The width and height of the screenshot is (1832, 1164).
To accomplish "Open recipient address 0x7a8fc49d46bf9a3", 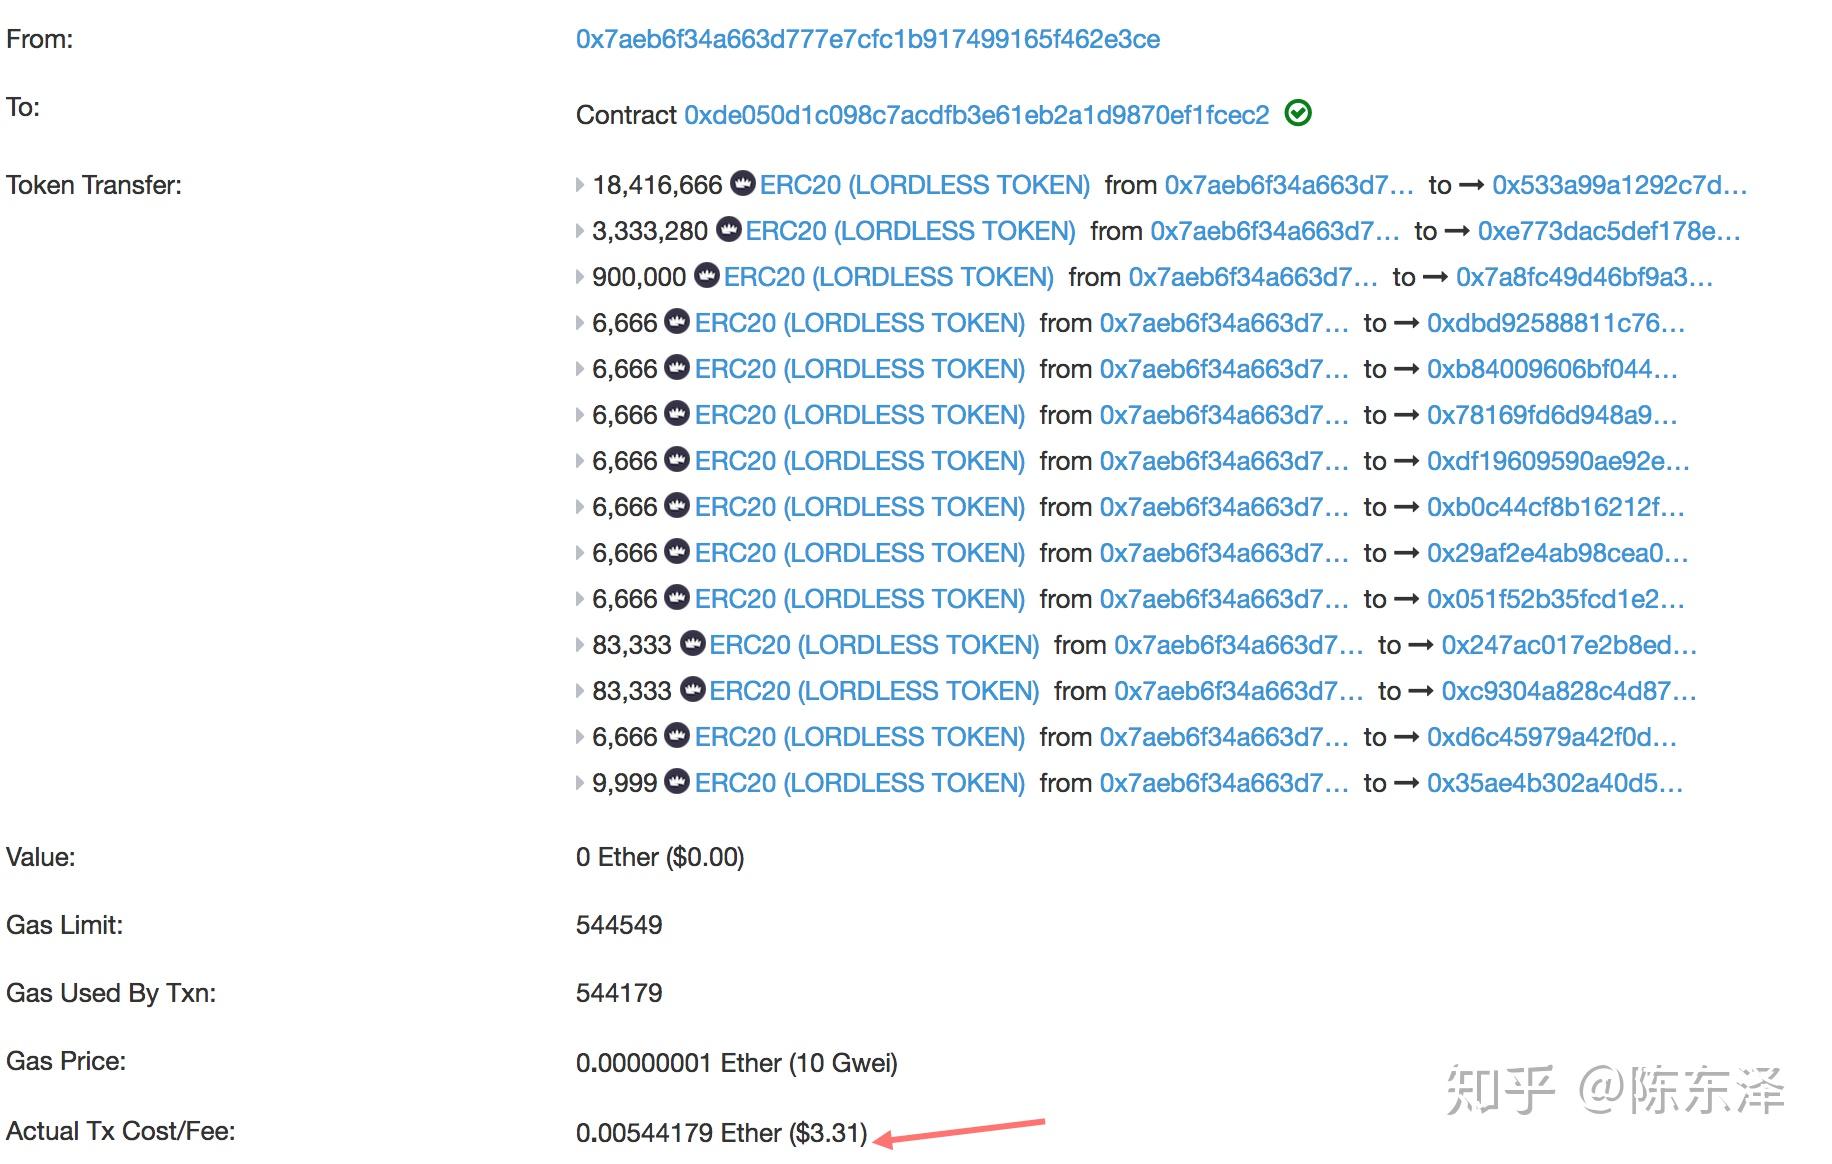I will point(1584,277).
